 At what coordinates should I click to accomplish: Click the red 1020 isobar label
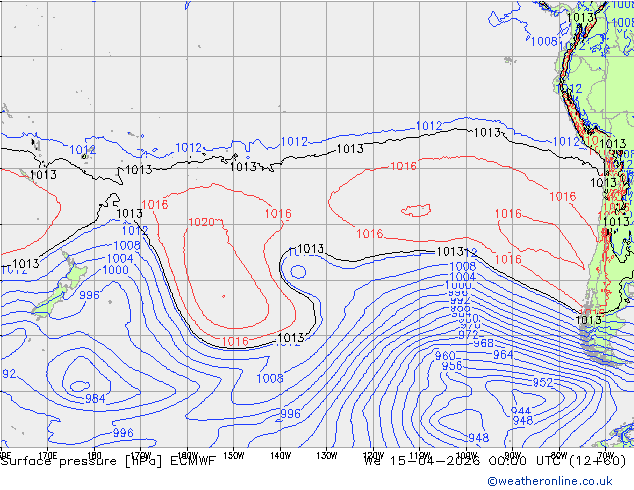tap(202, 222)
